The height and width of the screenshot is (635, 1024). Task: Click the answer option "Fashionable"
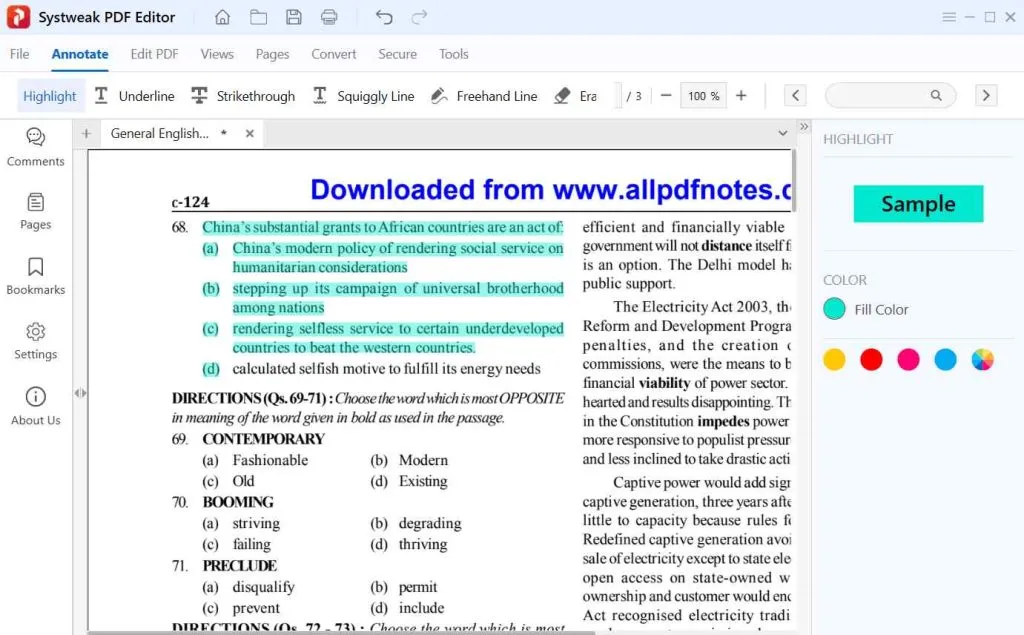pos(270,460)
